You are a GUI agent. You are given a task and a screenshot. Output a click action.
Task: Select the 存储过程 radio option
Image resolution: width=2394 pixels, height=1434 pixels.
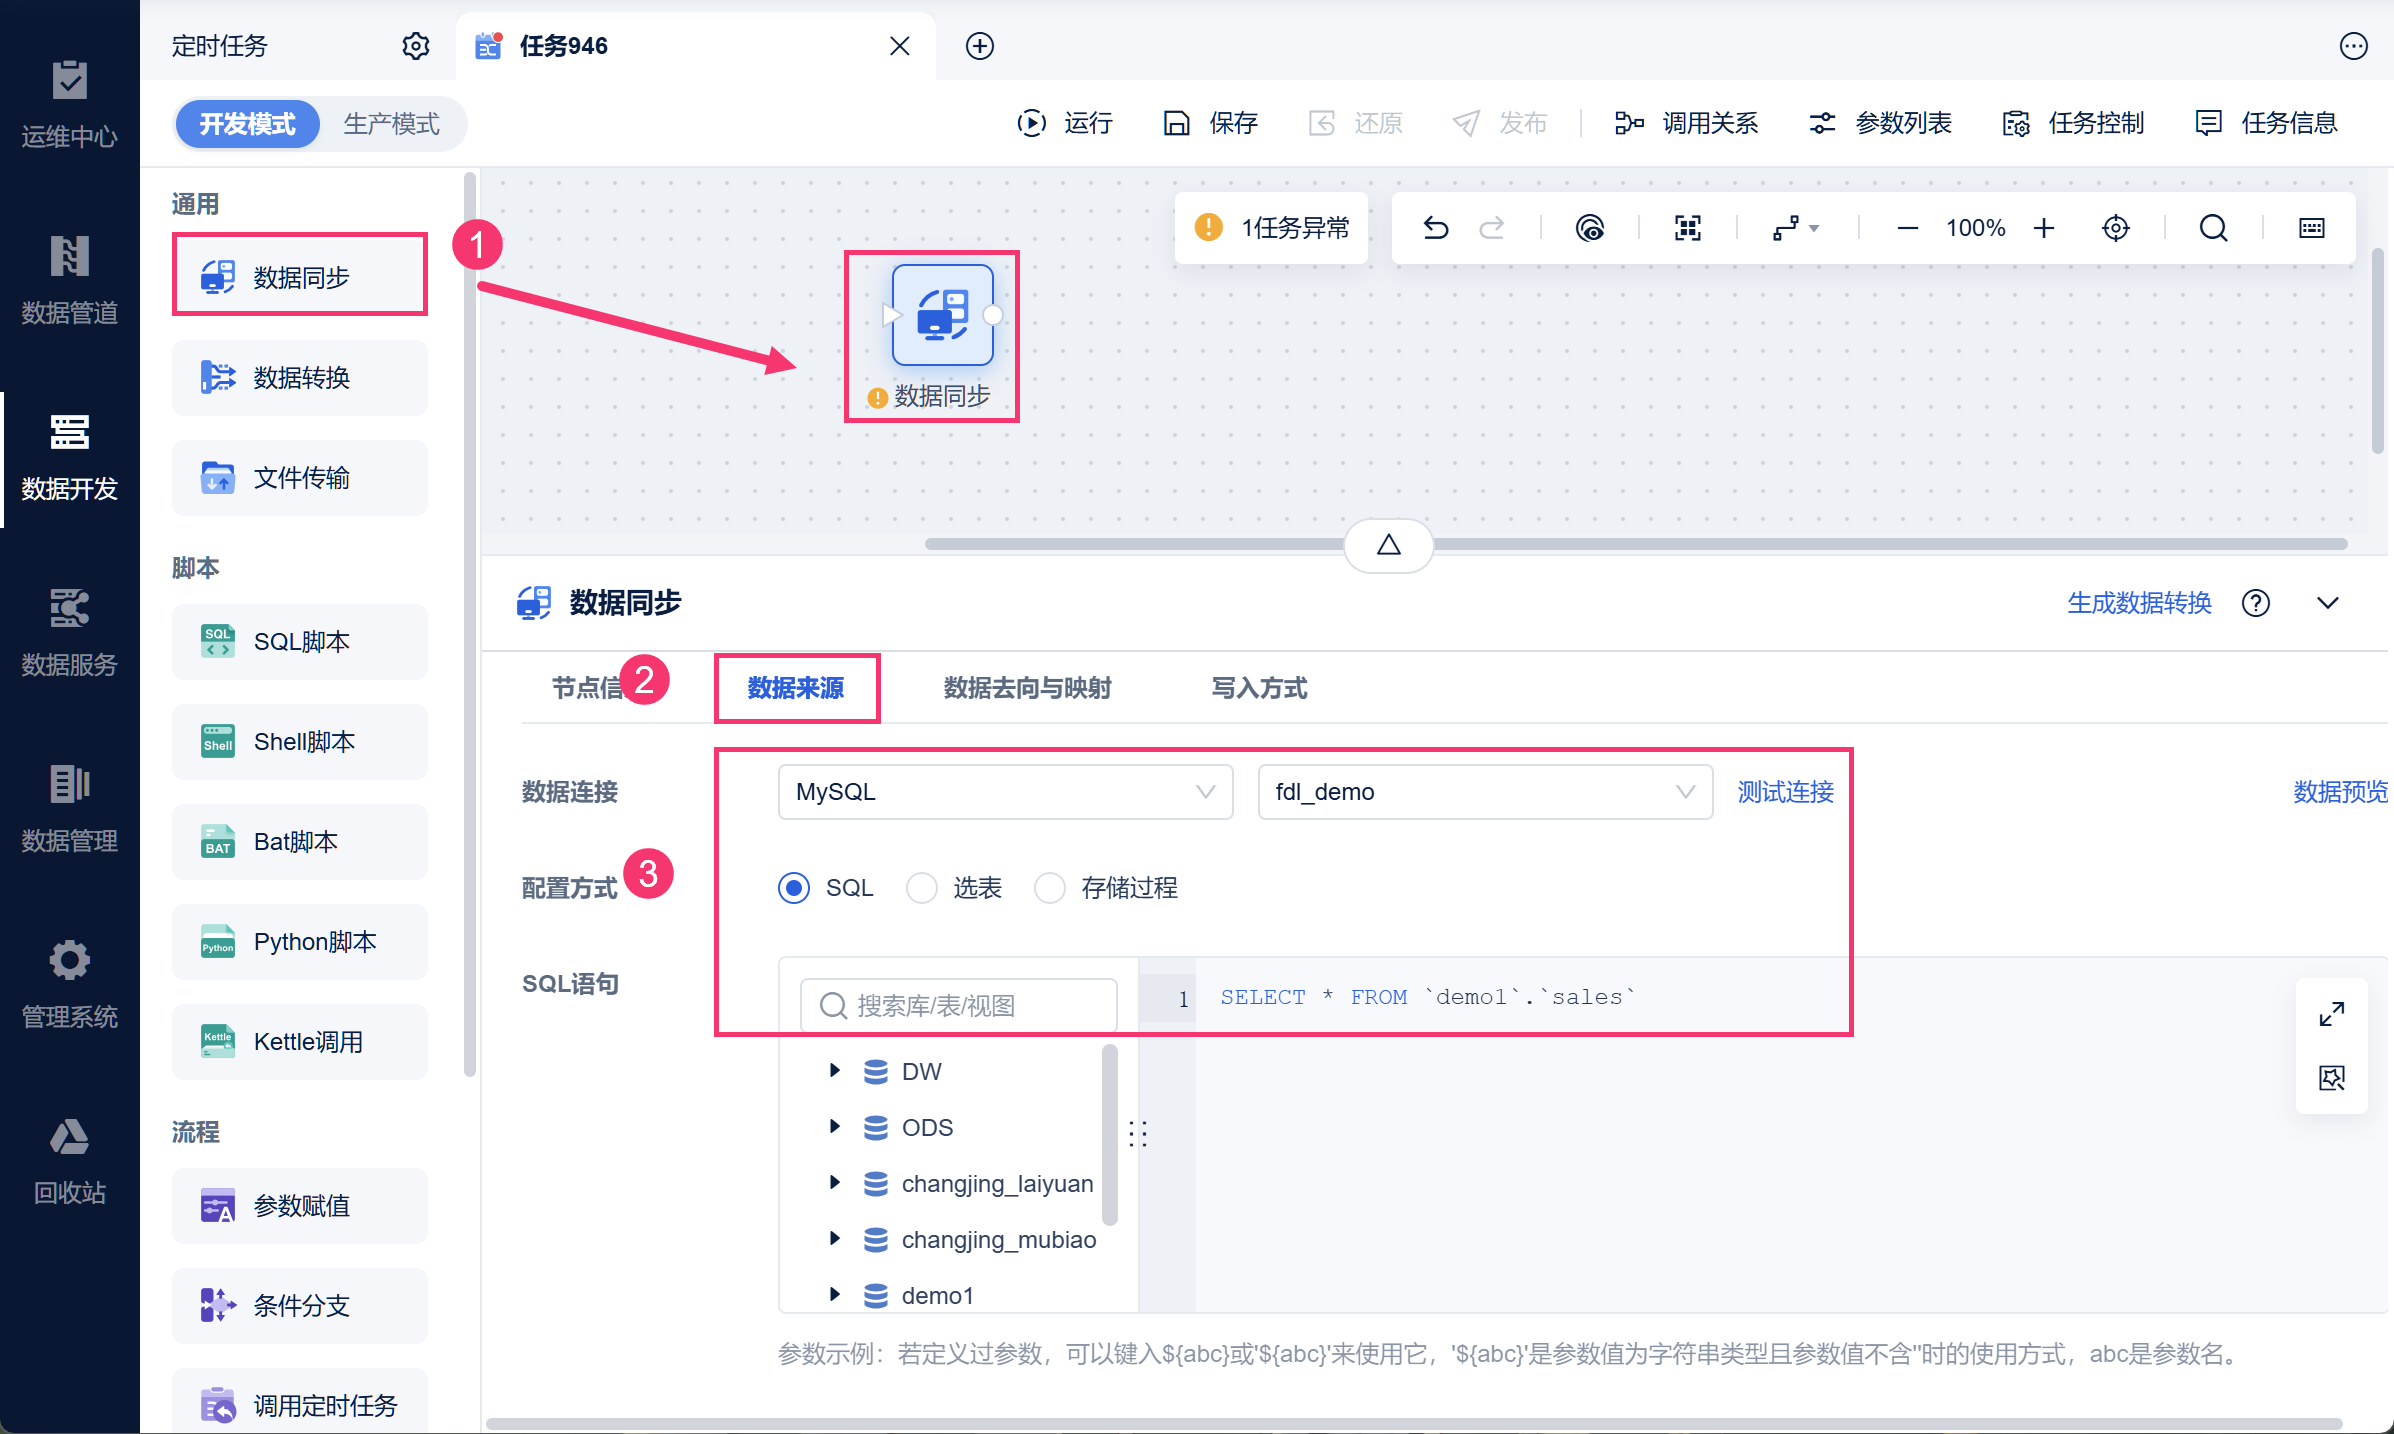[x=1049, y=888]
